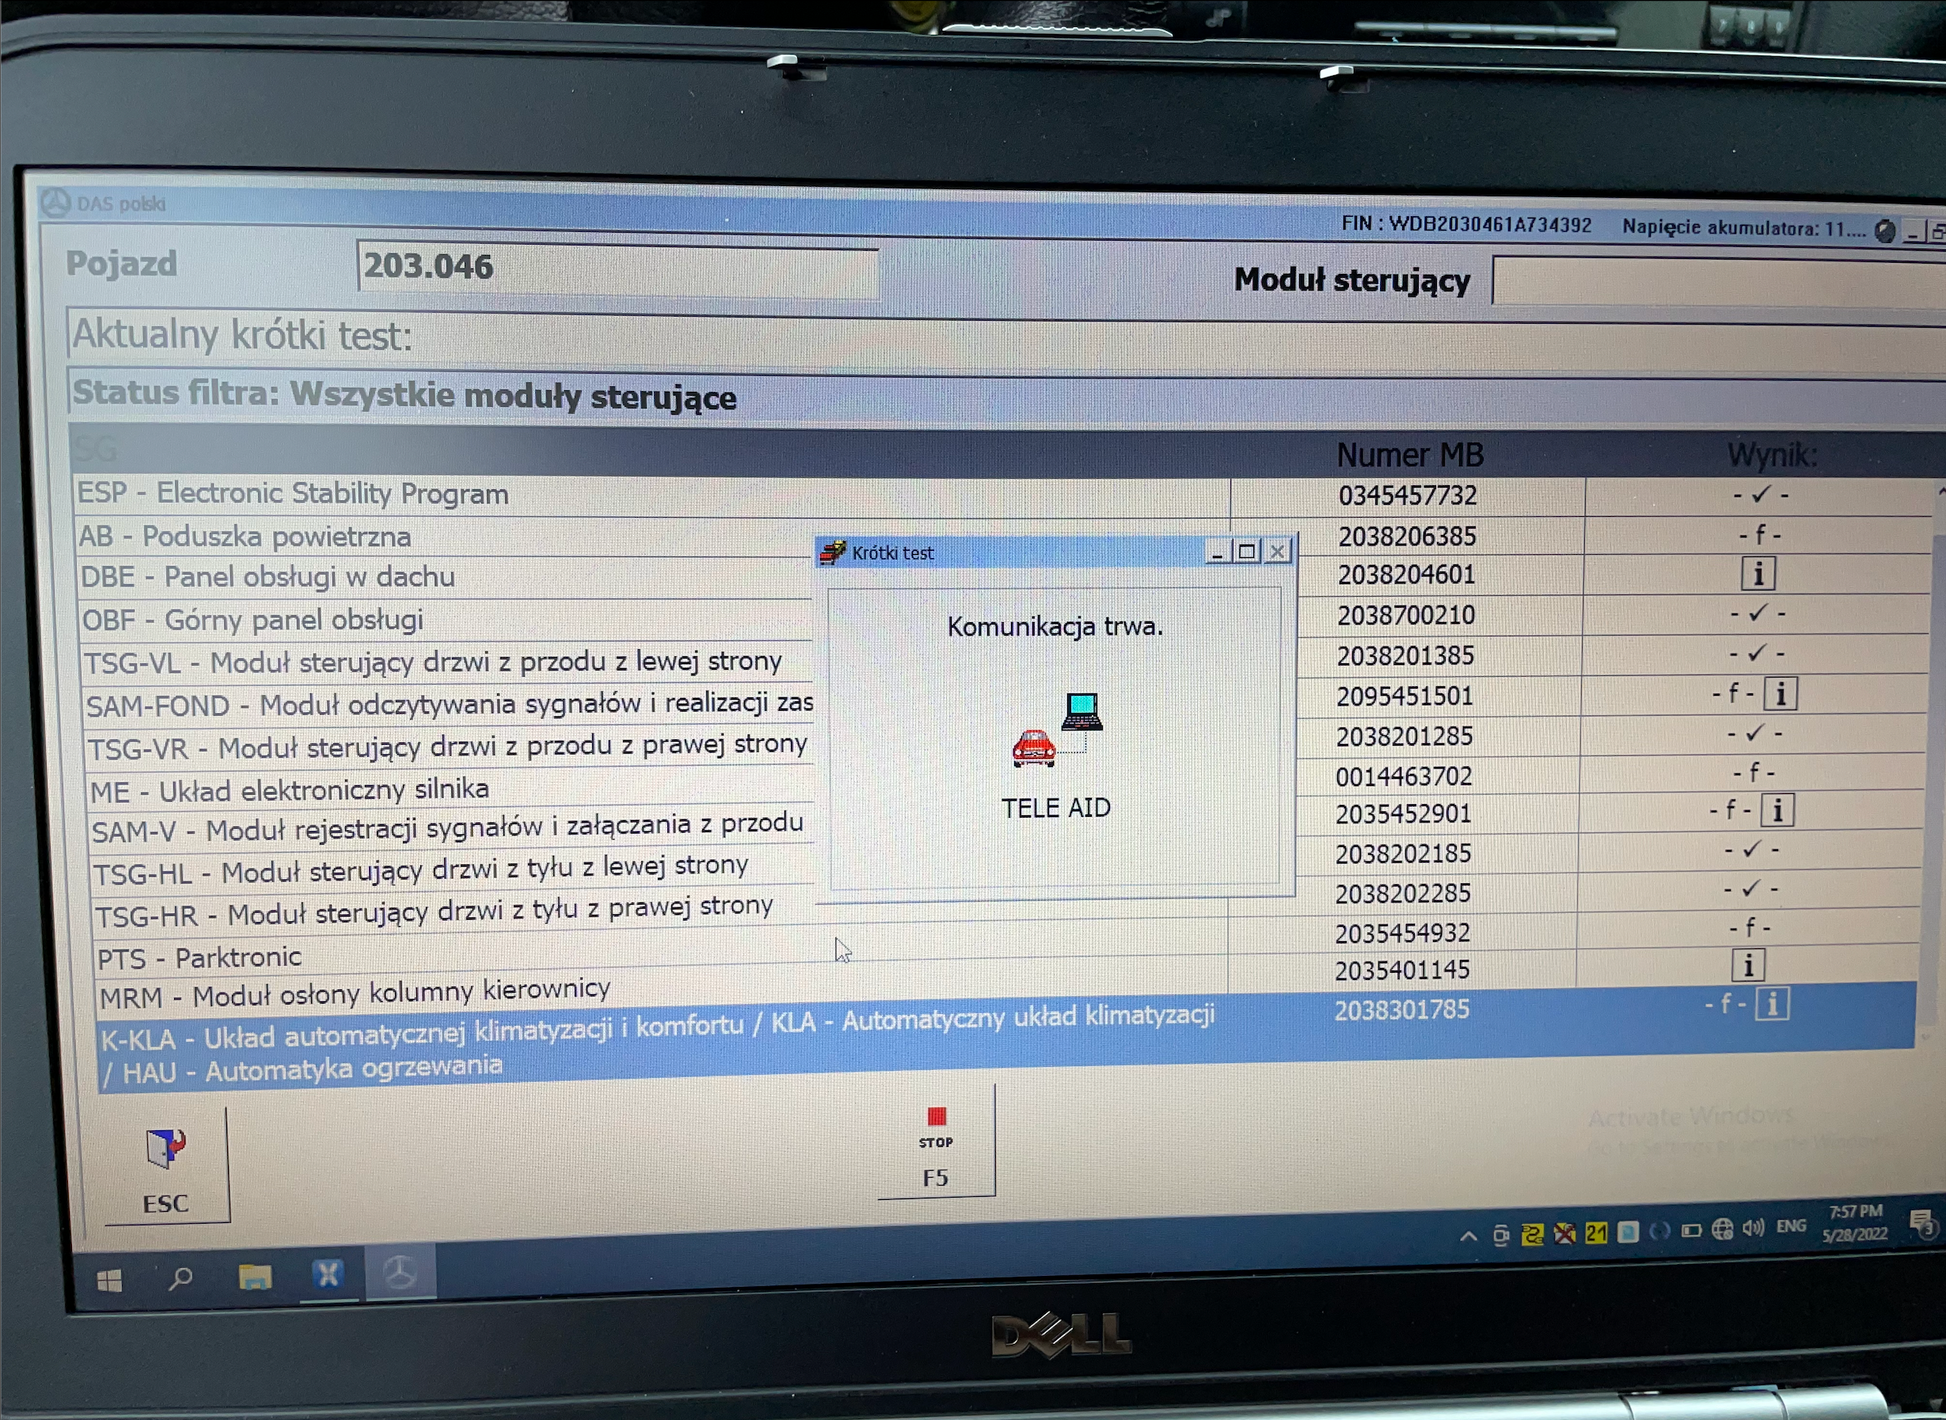Show hidden tray icons chevron

[1467, 1236]
